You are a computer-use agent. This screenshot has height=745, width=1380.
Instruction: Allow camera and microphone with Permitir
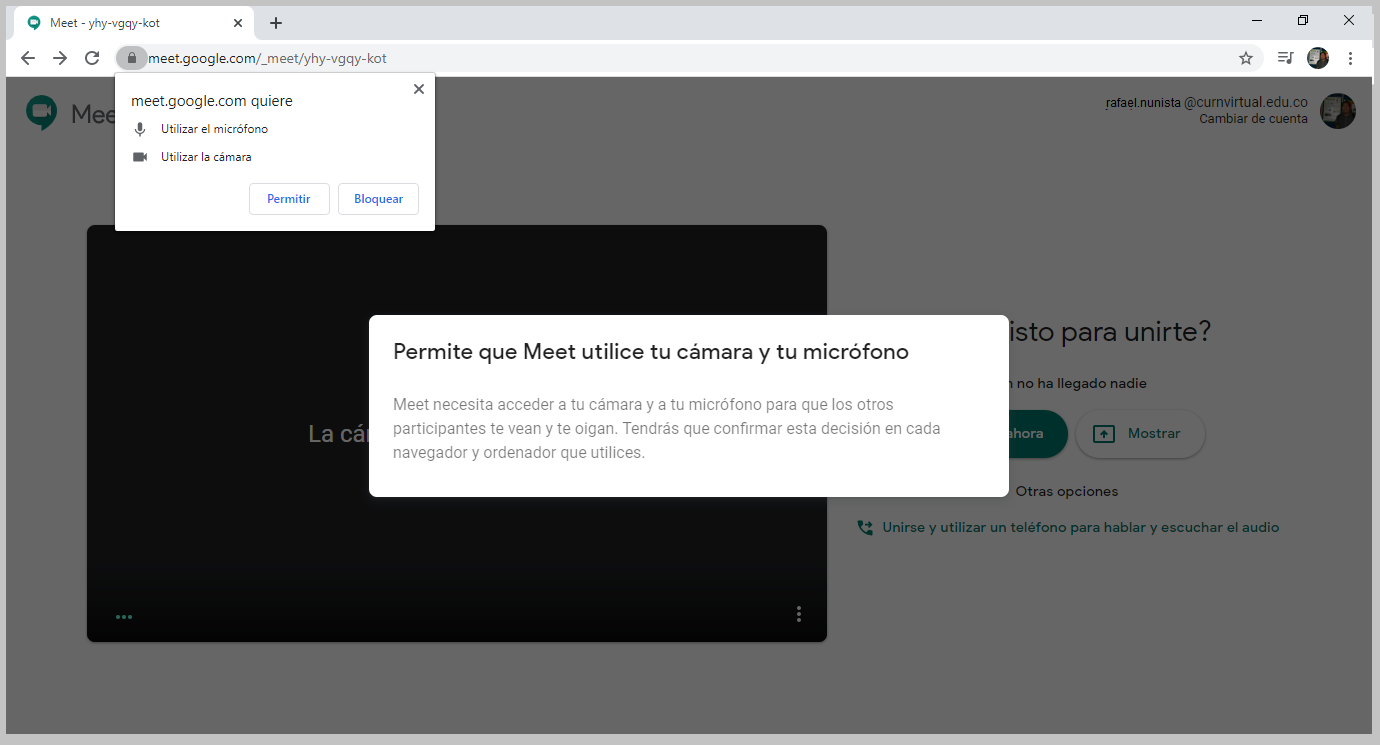289,199
